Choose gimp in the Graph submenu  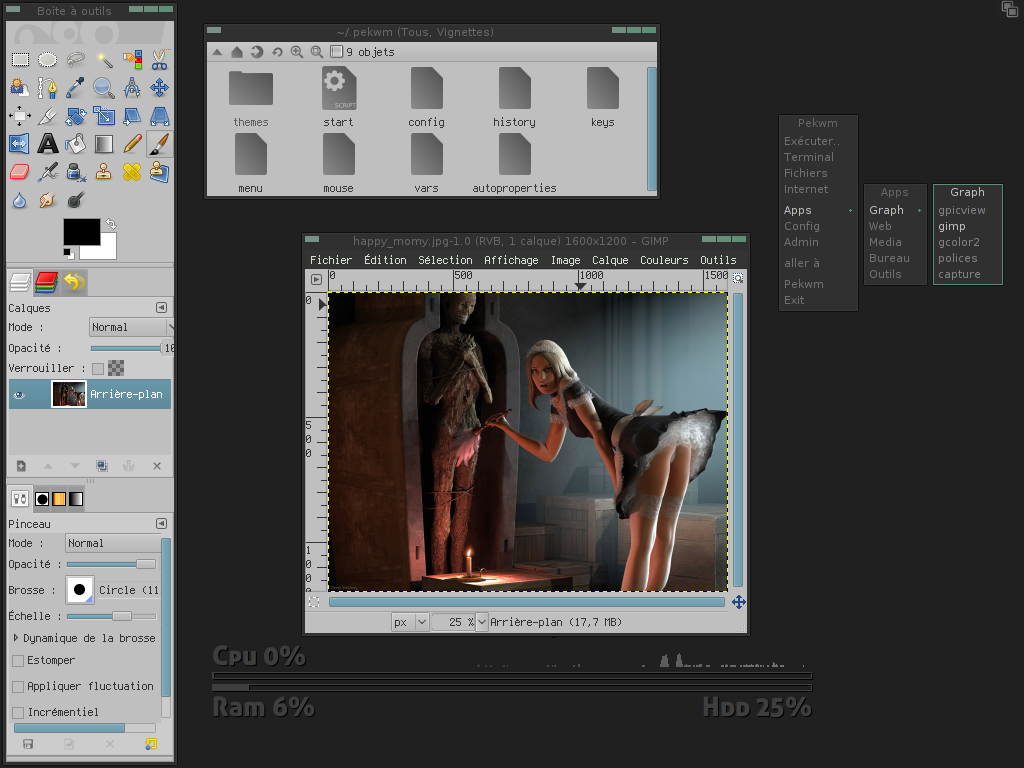952,226
